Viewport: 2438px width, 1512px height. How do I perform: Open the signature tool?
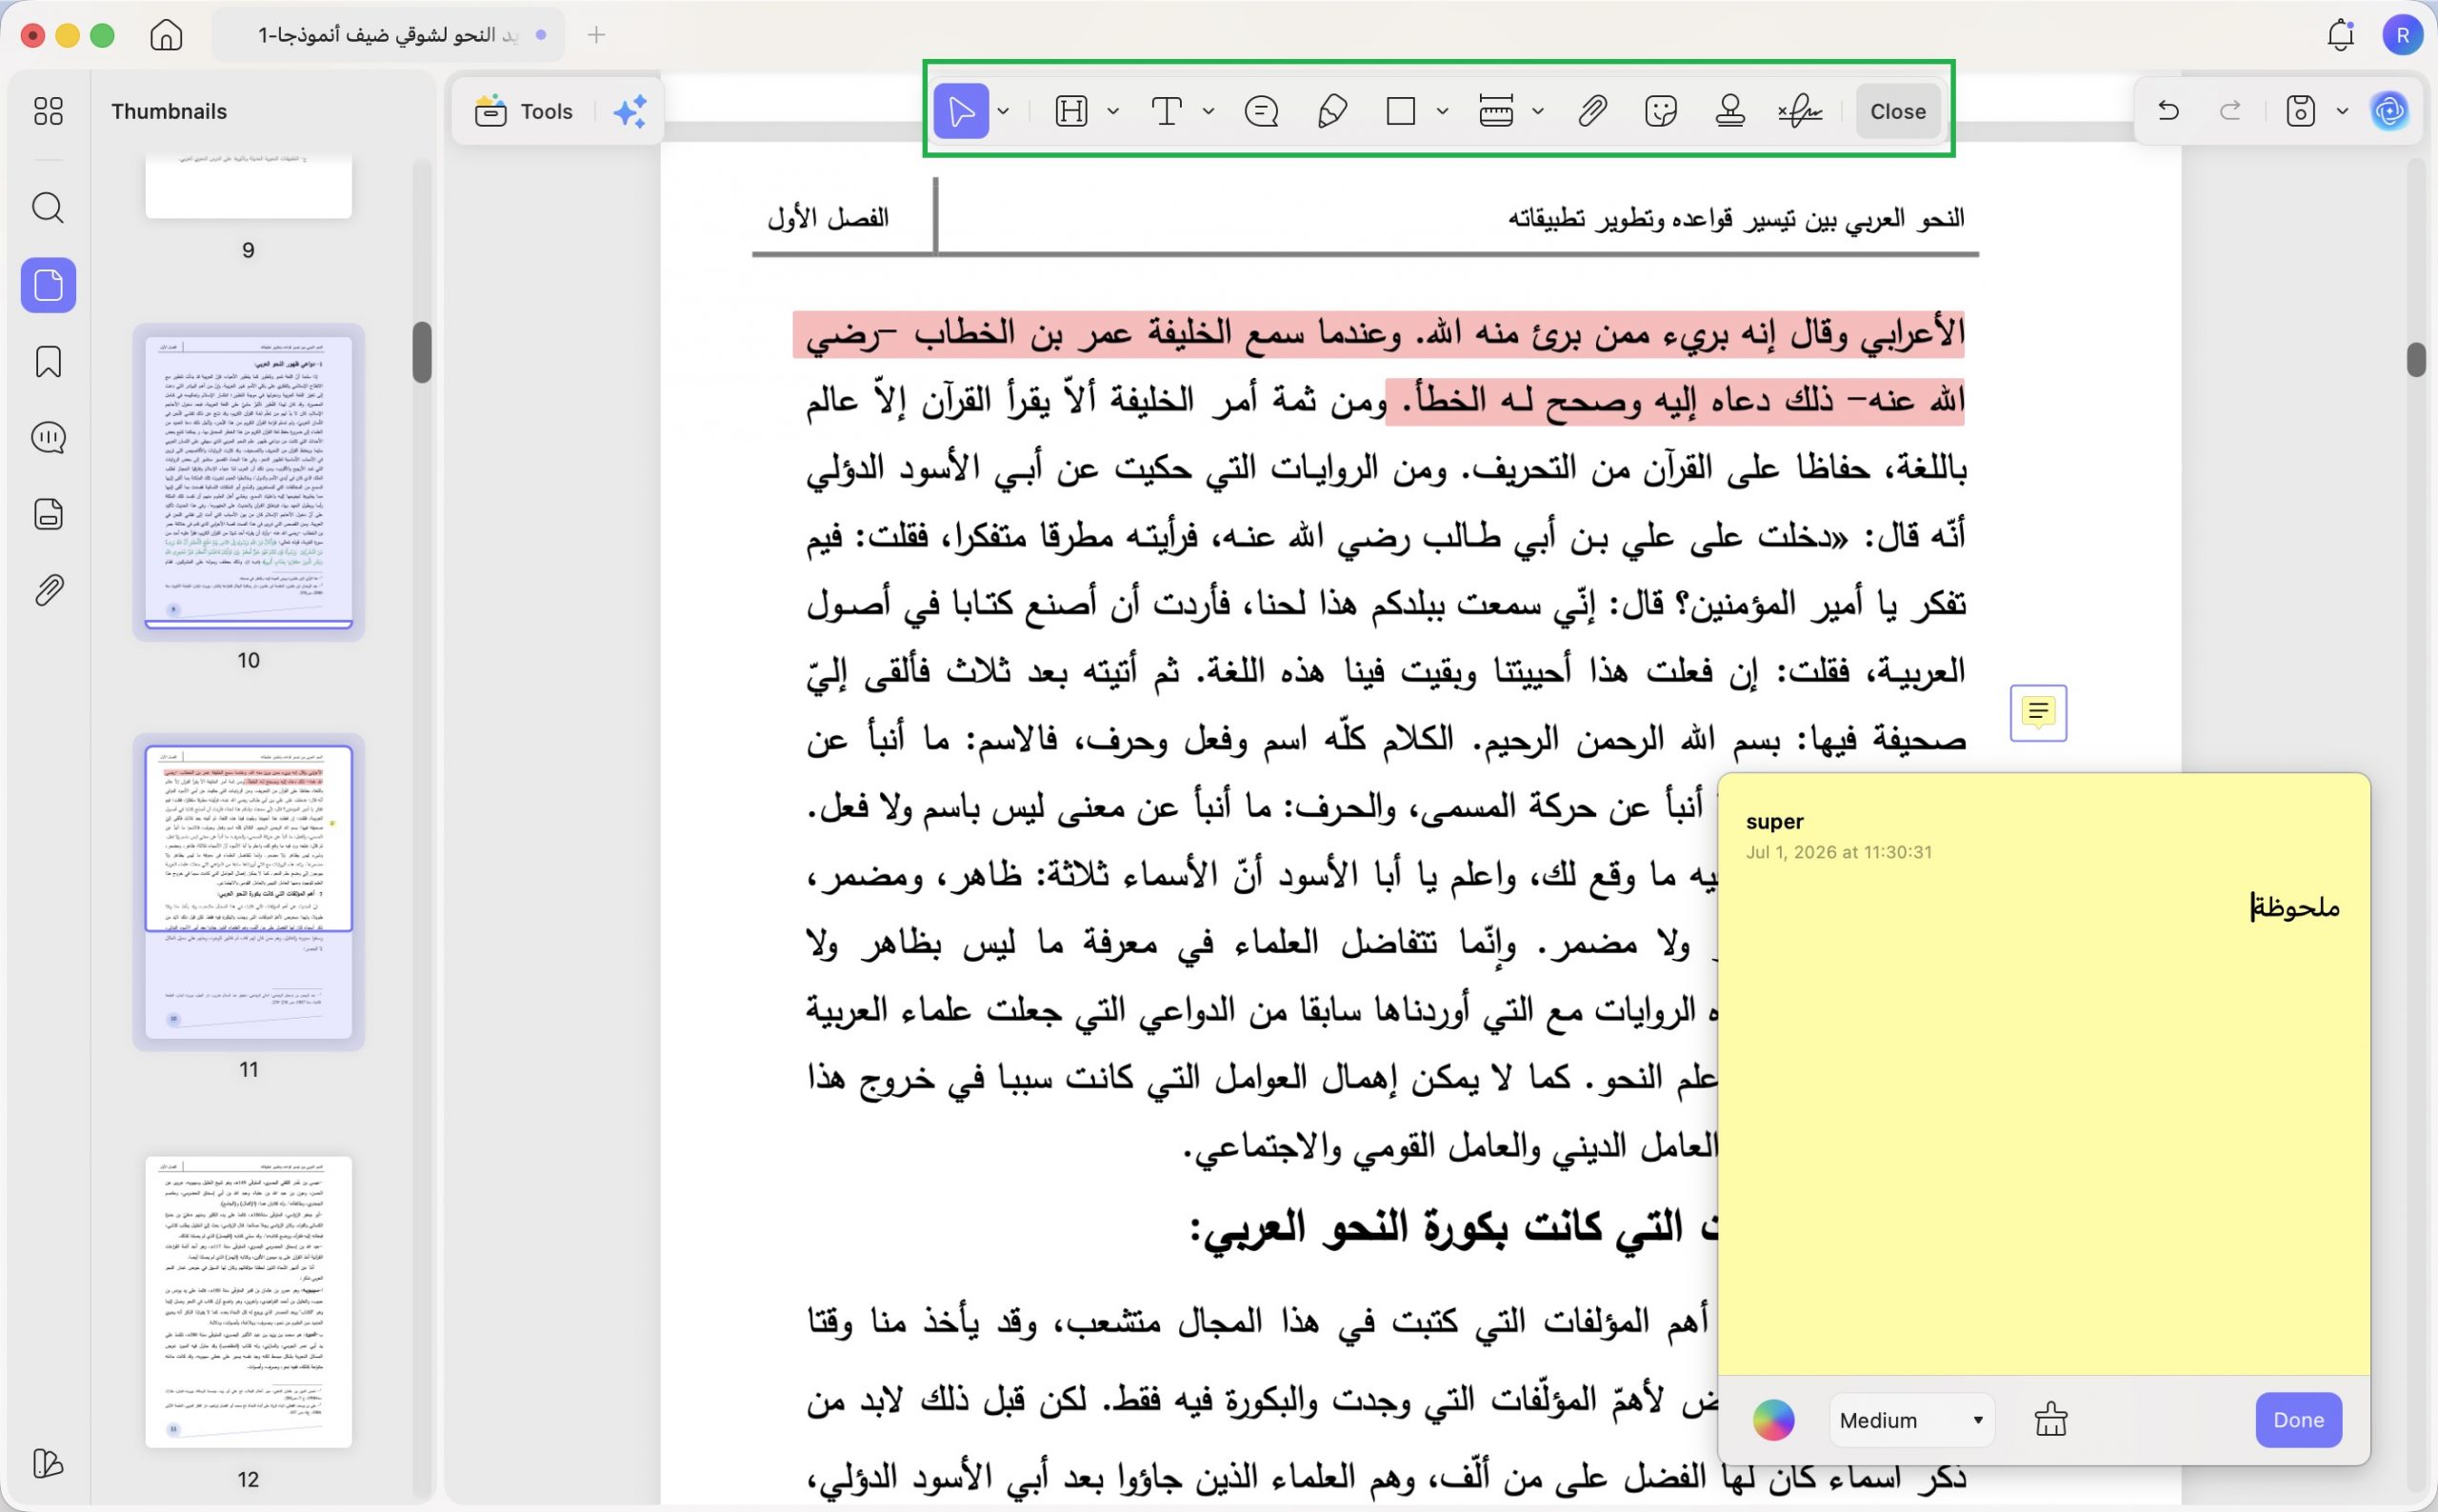click(x=1800, y=111)
